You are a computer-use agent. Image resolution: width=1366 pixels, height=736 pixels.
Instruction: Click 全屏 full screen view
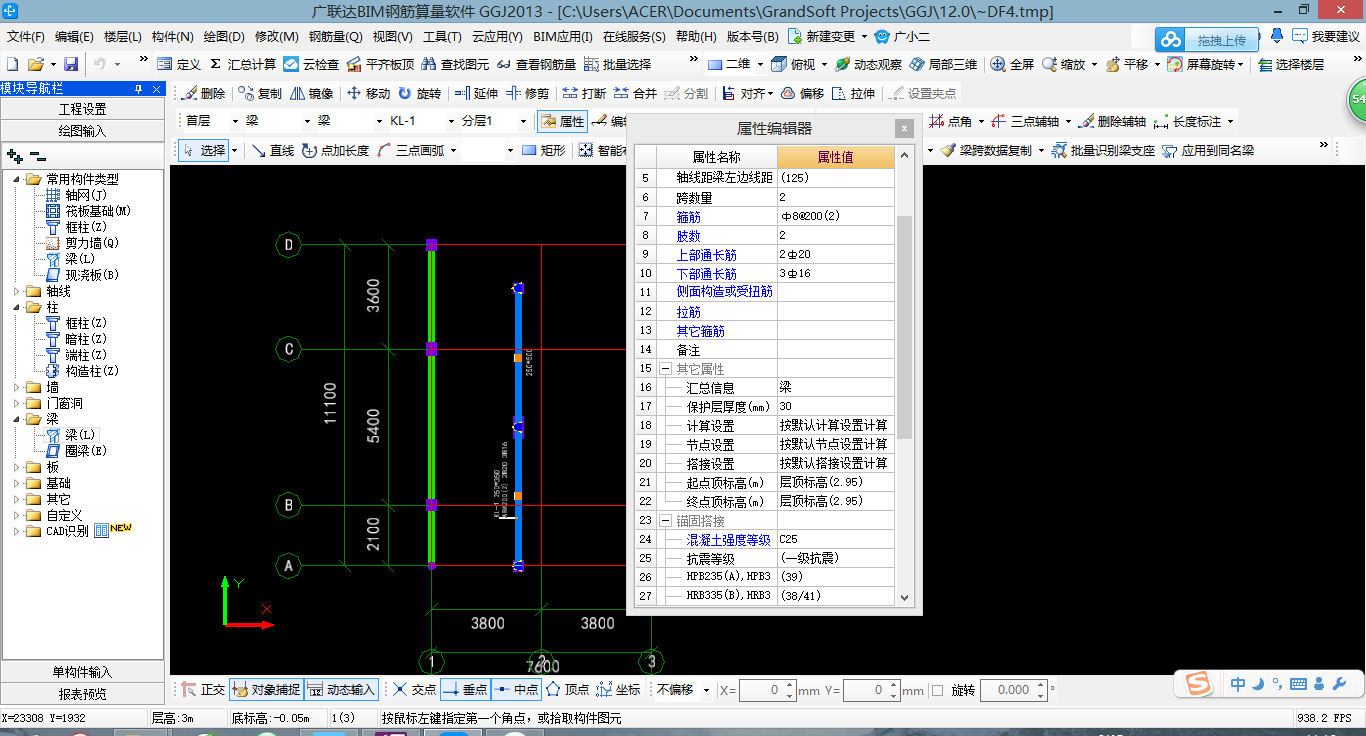click(1012, 64)
